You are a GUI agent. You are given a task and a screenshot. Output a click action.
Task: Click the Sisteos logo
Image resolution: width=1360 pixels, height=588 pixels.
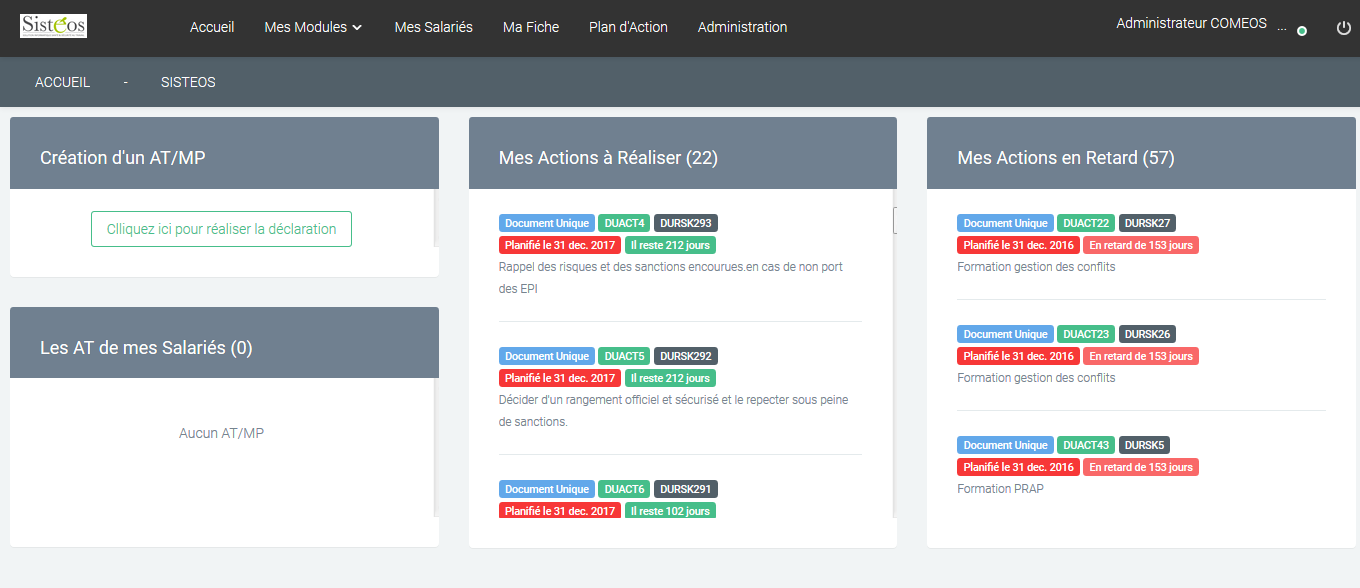pyautogui.click(x=54, y=26)
